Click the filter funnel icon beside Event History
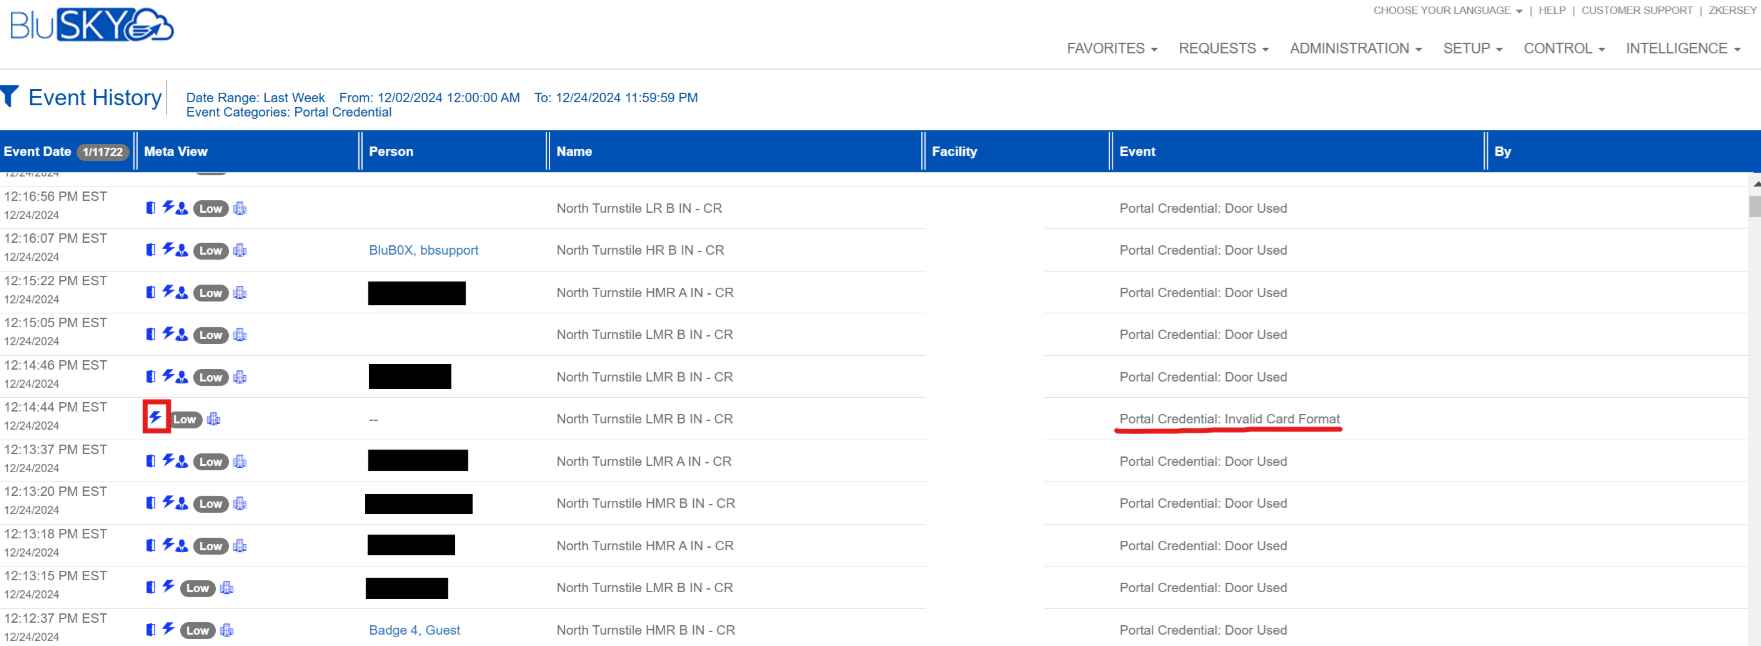The width and height of the screenshot is (1761, 646). coord(10,96)
